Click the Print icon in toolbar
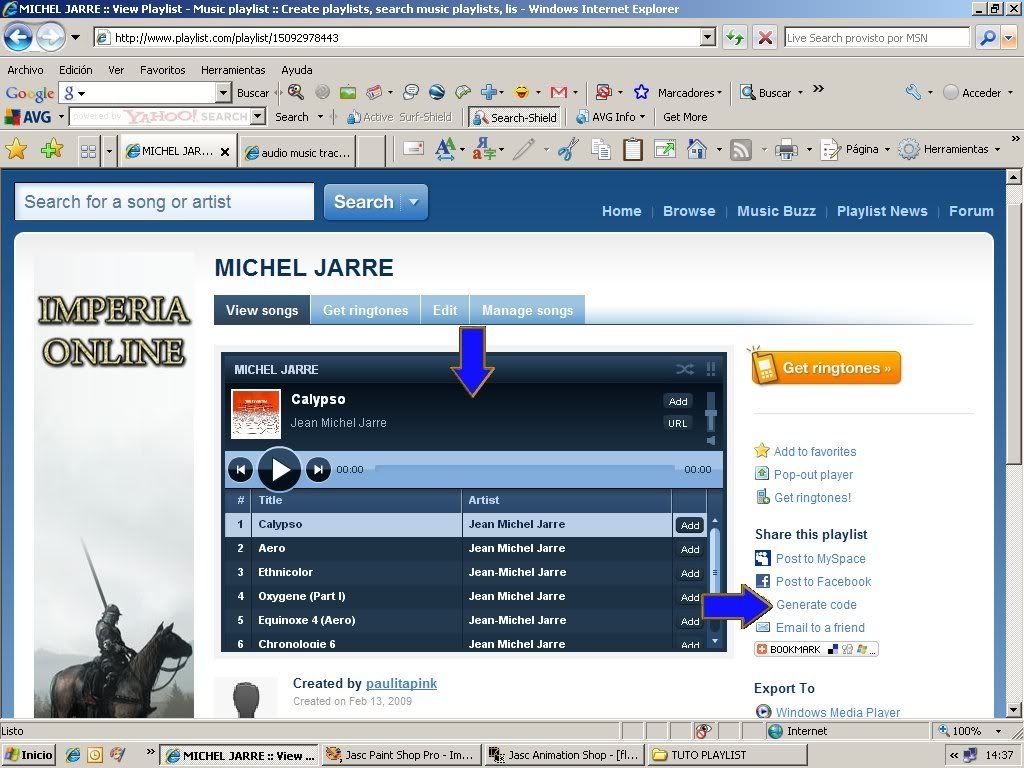This screenshot has height=768, width=1024. [x=786, y=150]
